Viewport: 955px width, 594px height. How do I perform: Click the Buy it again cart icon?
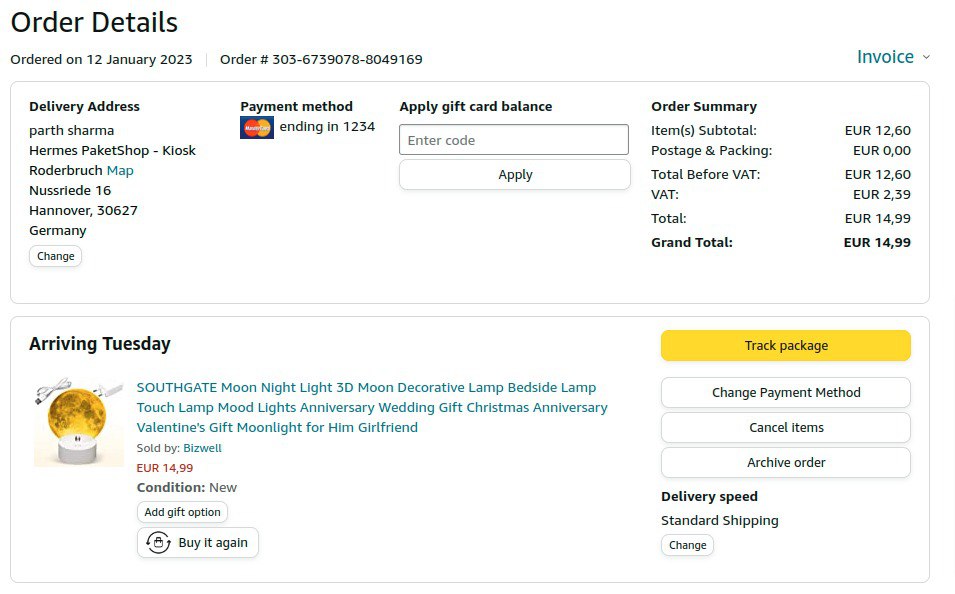(158, 543)
